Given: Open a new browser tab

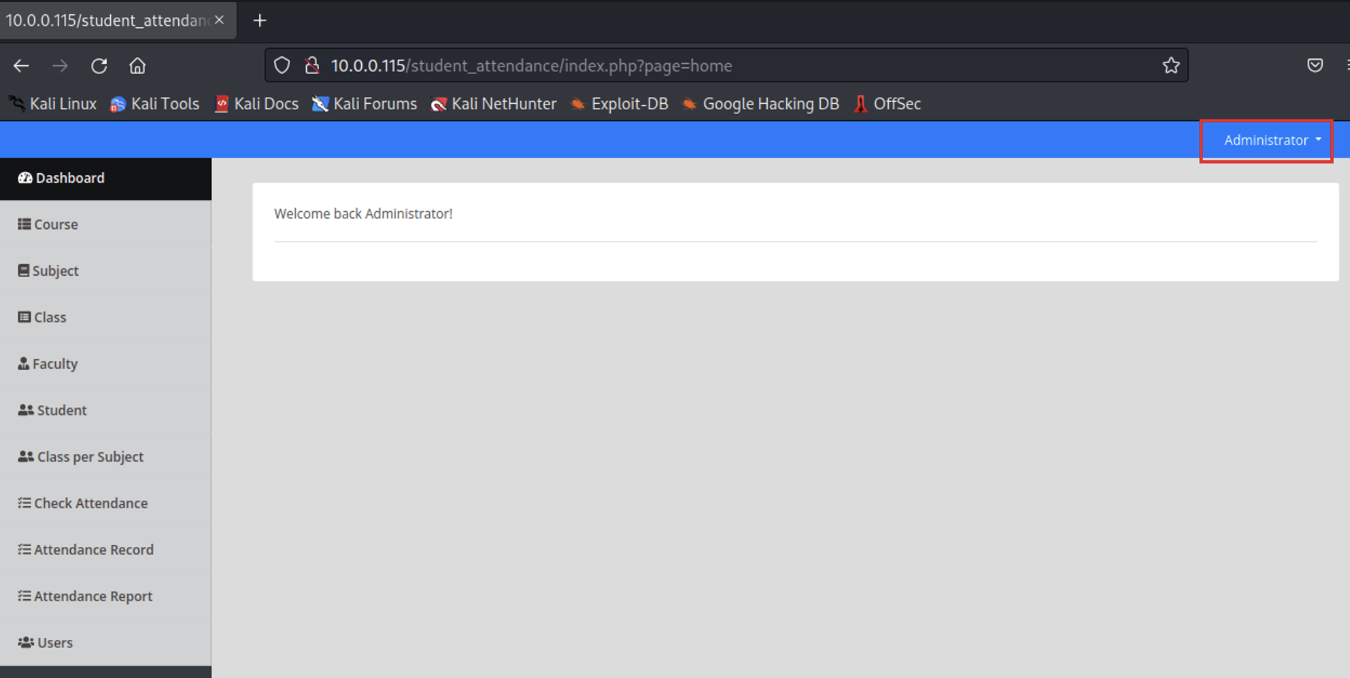Looking at the screenshot, I should click(260, 20).
